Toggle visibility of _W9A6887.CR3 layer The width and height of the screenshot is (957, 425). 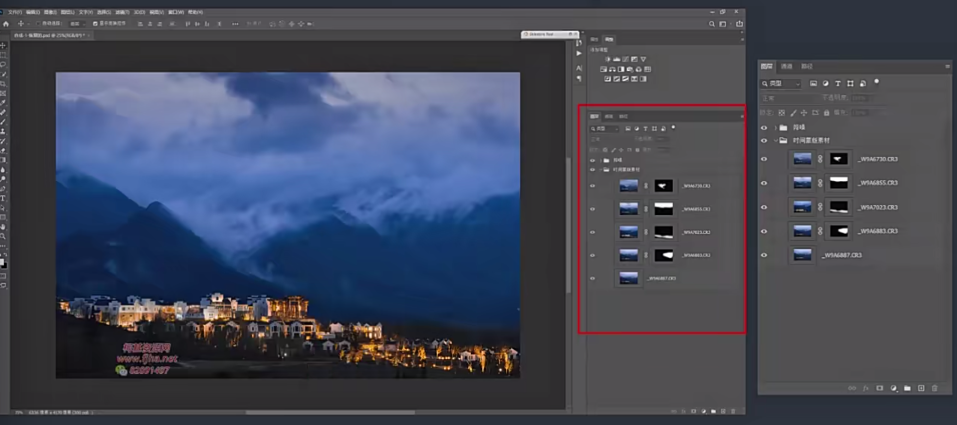click(764, 255)
